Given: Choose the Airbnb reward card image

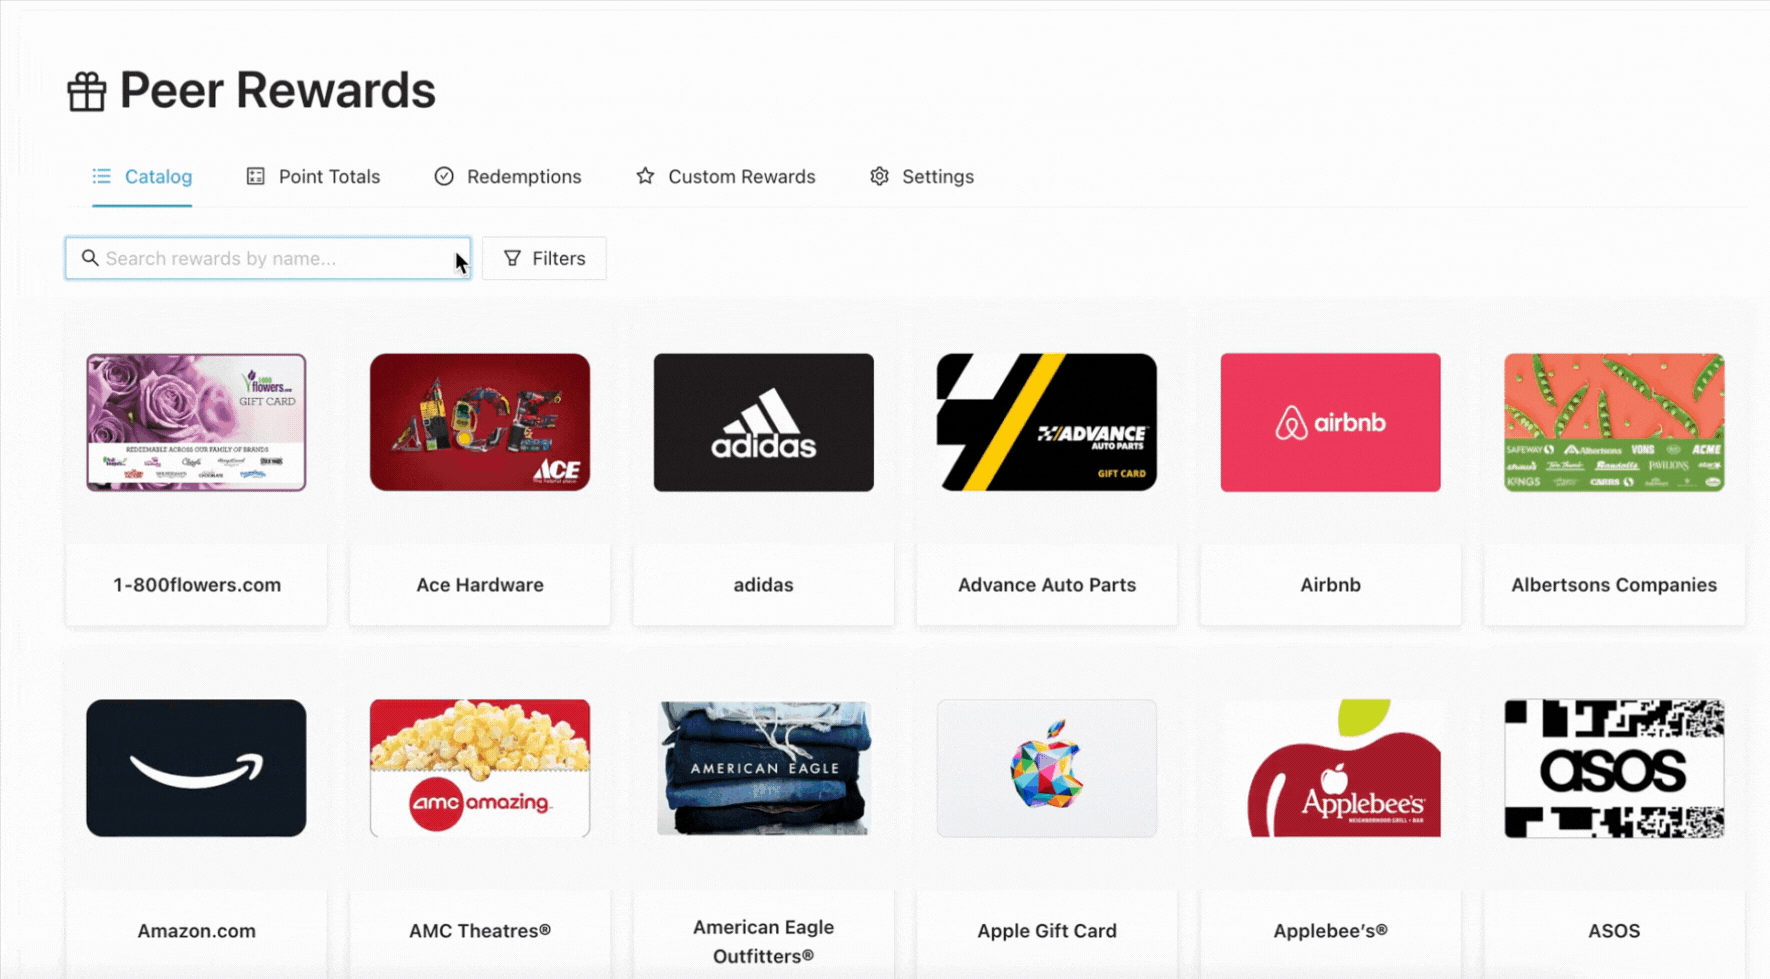Looking at the screenshot, I should [x=1330, y=422].
